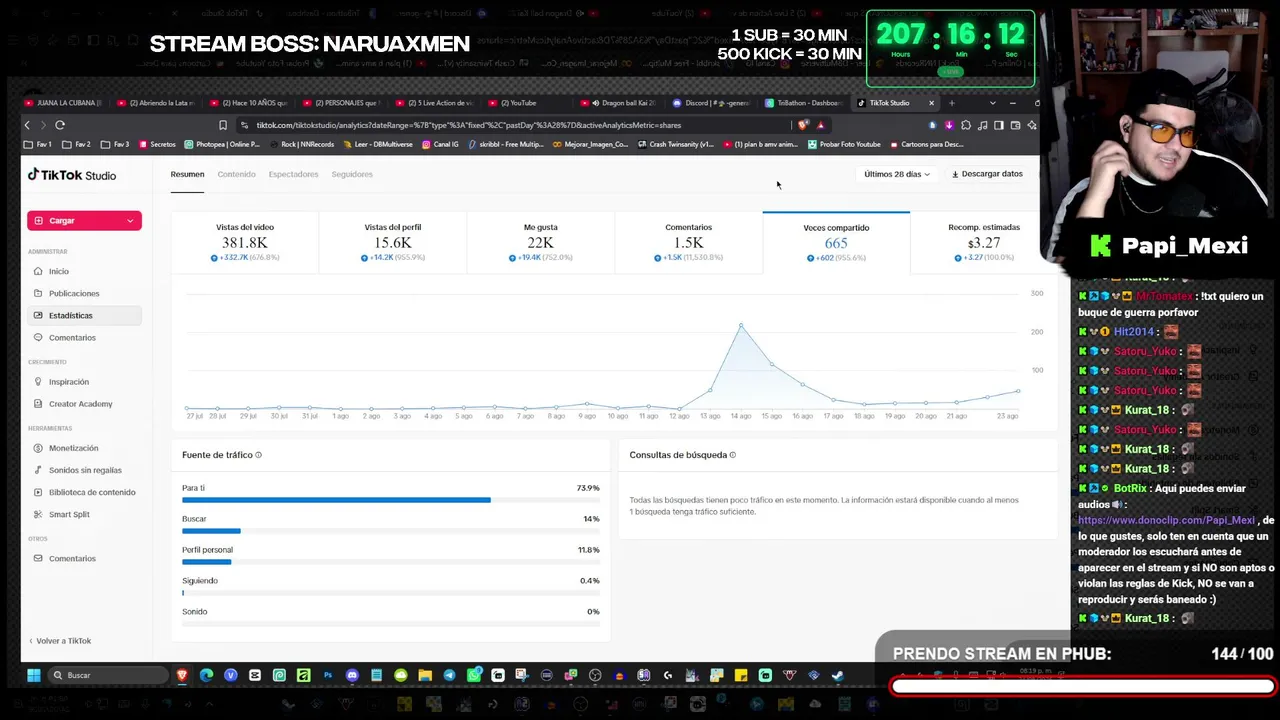The width and height of the screenshot is (1280, 720).
Task: Close the TikTok Studio browser tab
Action: click(x=931, y=103)
